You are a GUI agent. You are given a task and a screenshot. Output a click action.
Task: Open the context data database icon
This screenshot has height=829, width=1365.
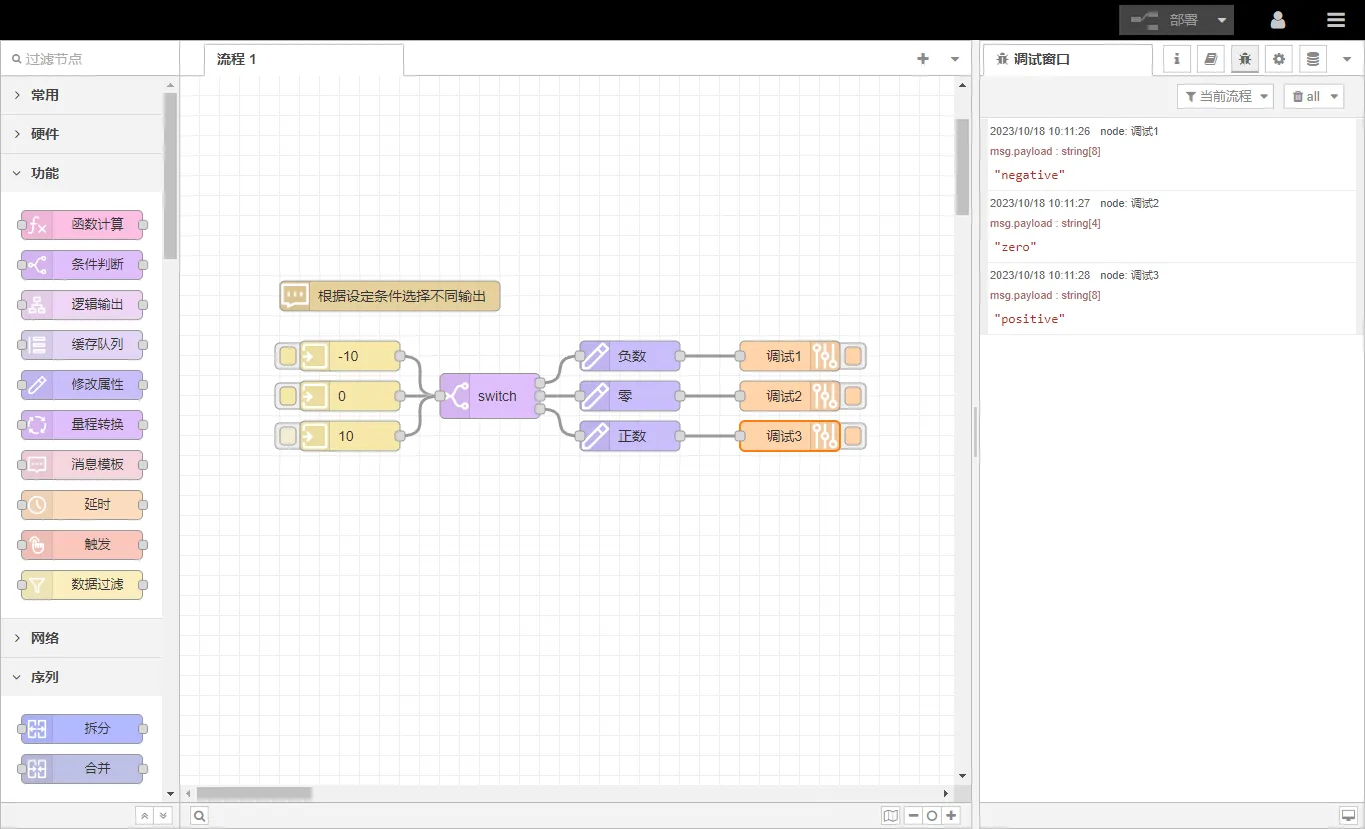point(1313,59)
